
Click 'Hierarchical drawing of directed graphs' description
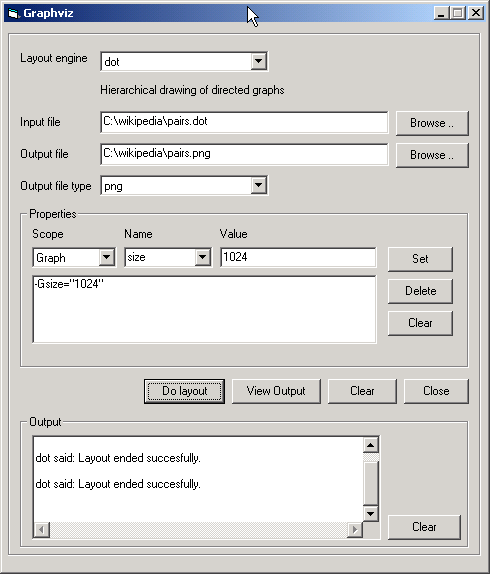click(192, 90)
